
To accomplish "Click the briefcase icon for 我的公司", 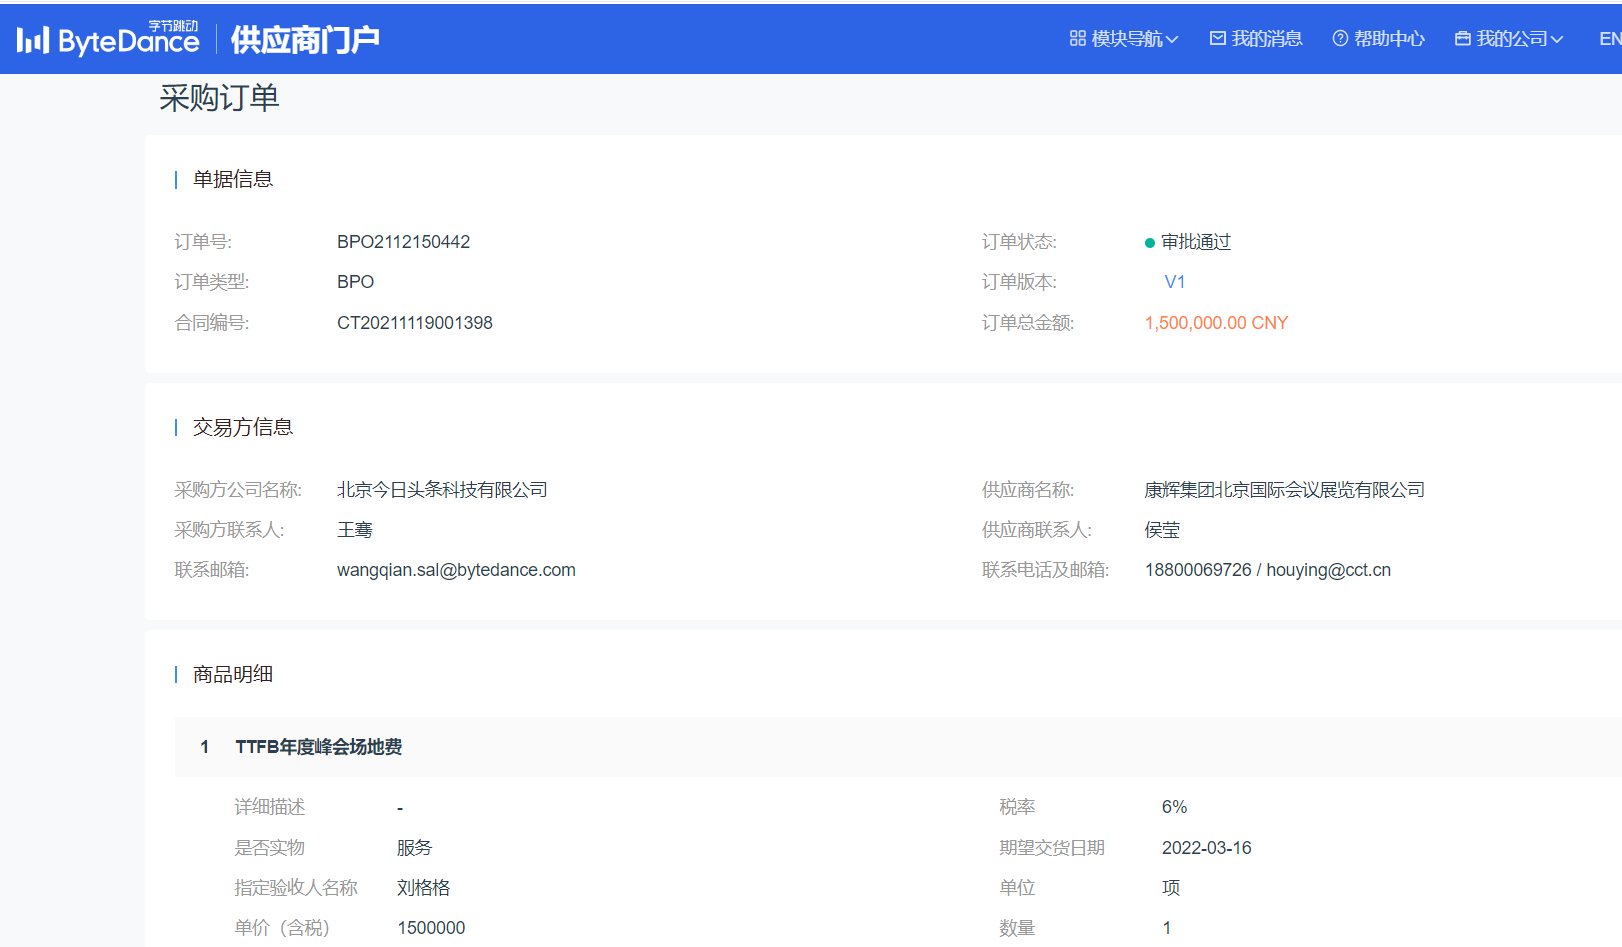I will click(x=1462, y=39).
